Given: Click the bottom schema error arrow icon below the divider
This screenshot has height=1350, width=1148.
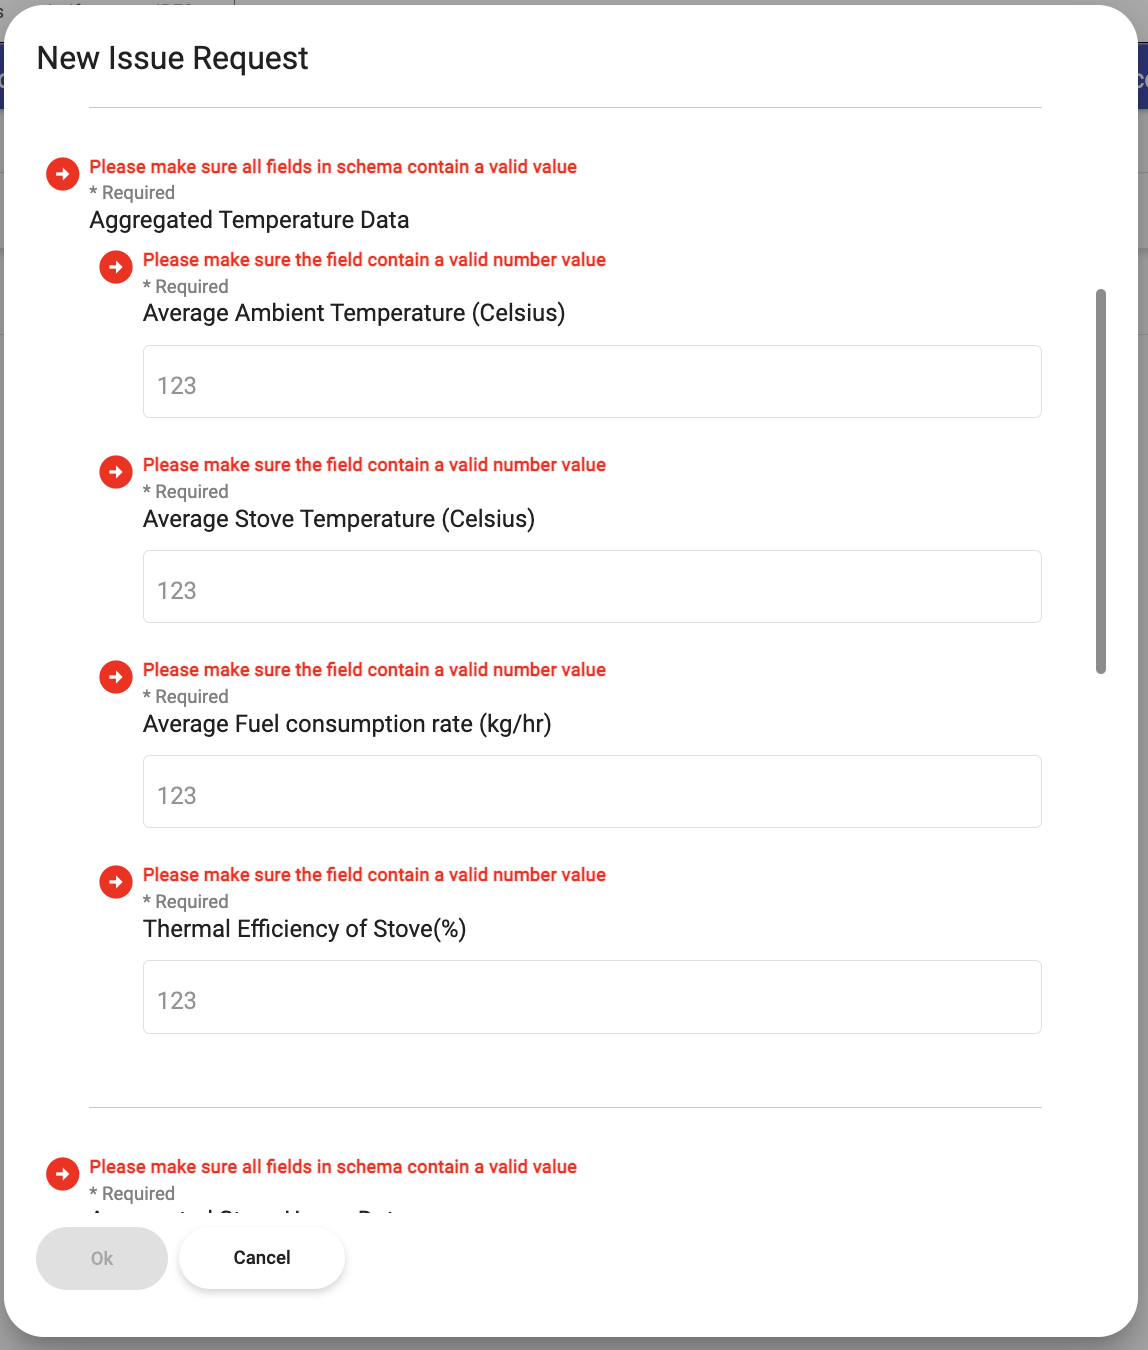Looking at the screenshot, I should pyautogui.click(x=62, y=1174).
